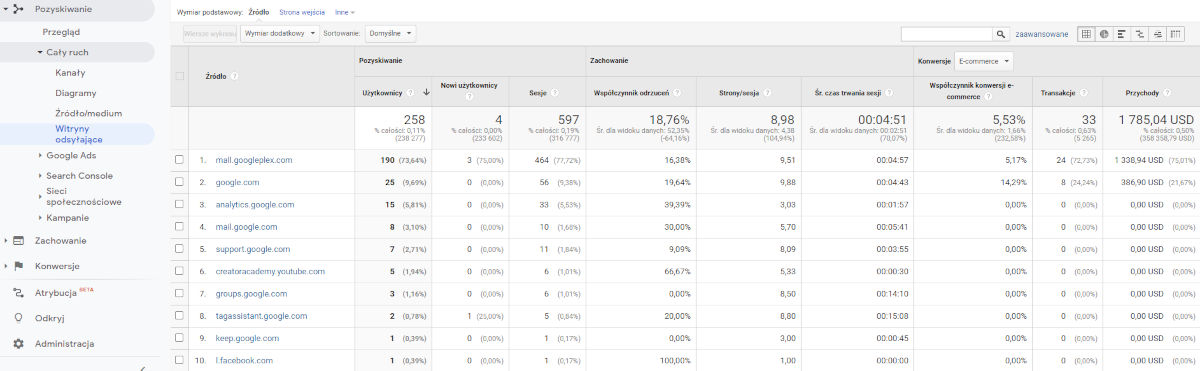This screenshot has height=371, width=1200.
Task: Check the l.facebook.com row checkbox
Action: pyautogui.click(x=180, y=360)
